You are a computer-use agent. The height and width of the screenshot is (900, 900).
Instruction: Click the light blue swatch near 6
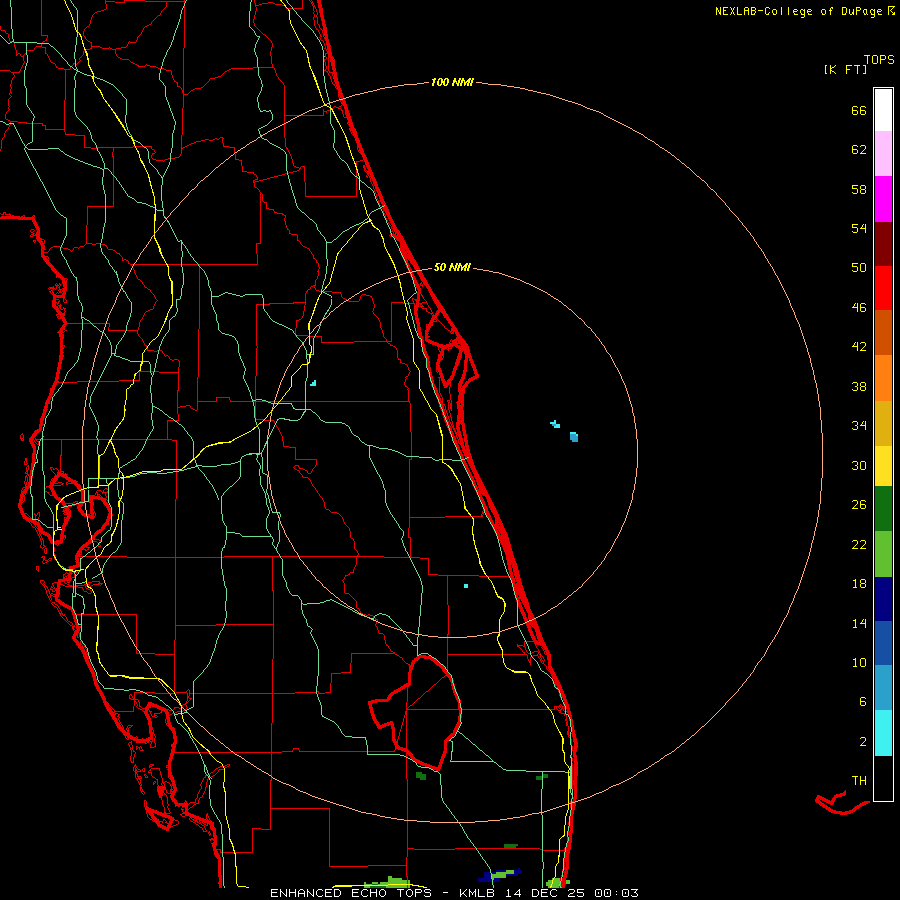coord(883,688)
